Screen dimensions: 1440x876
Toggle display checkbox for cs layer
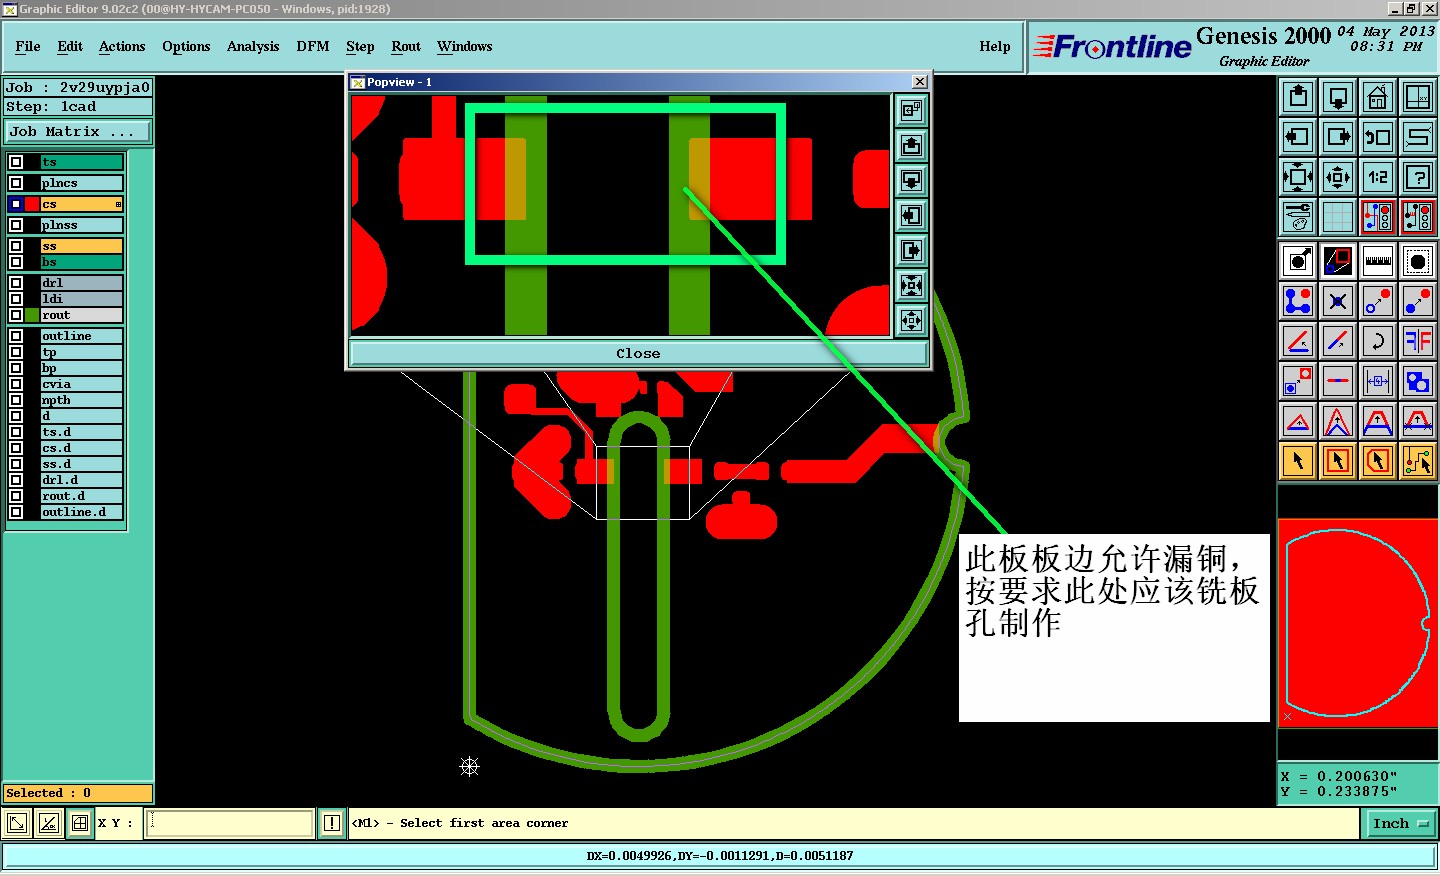pyautogui.click(x=16, y=204)
